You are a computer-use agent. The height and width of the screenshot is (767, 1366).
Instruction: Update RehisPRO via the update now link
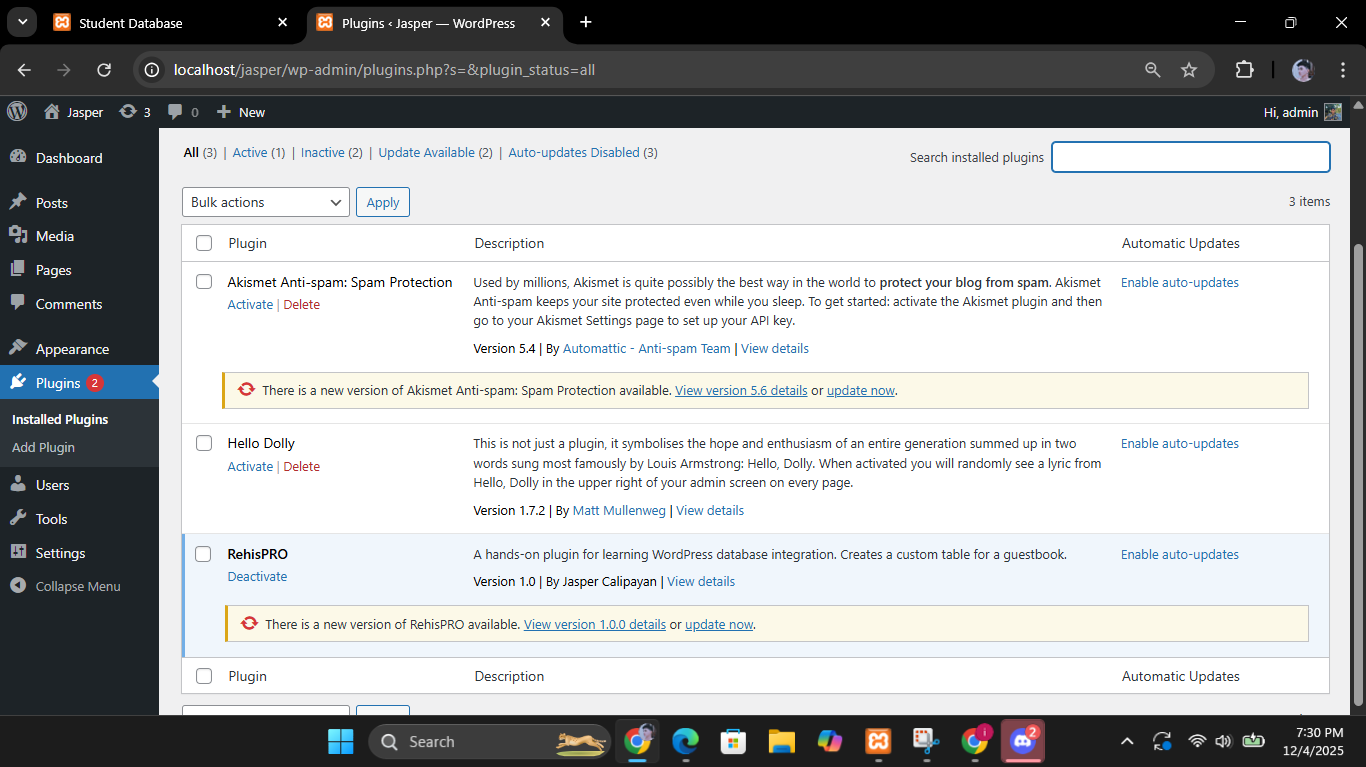click(x=718, y=623)
